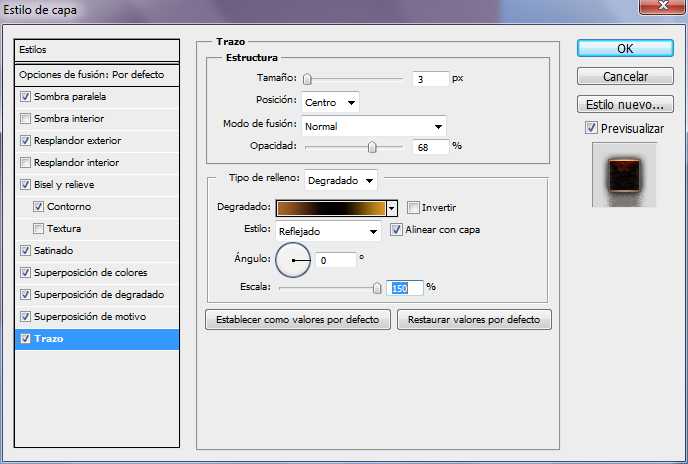688x464 pixels.
Task: Close the Estilo de capa dialog
Action: [663, 7]
